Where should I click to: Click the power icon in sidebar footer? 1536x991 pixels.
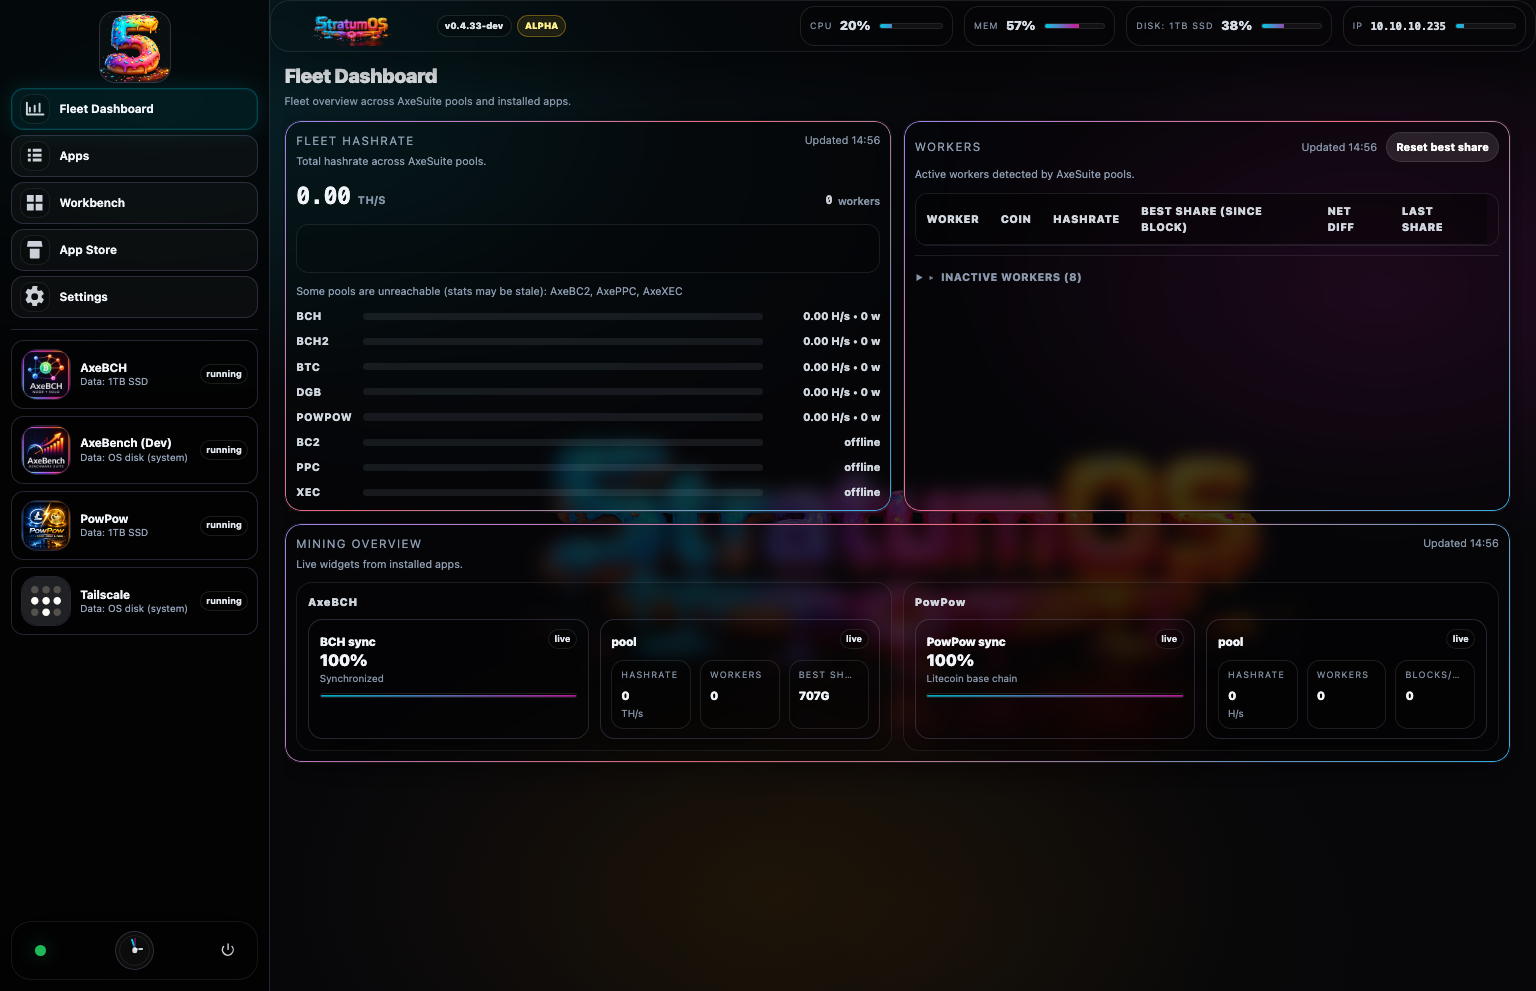228,950
